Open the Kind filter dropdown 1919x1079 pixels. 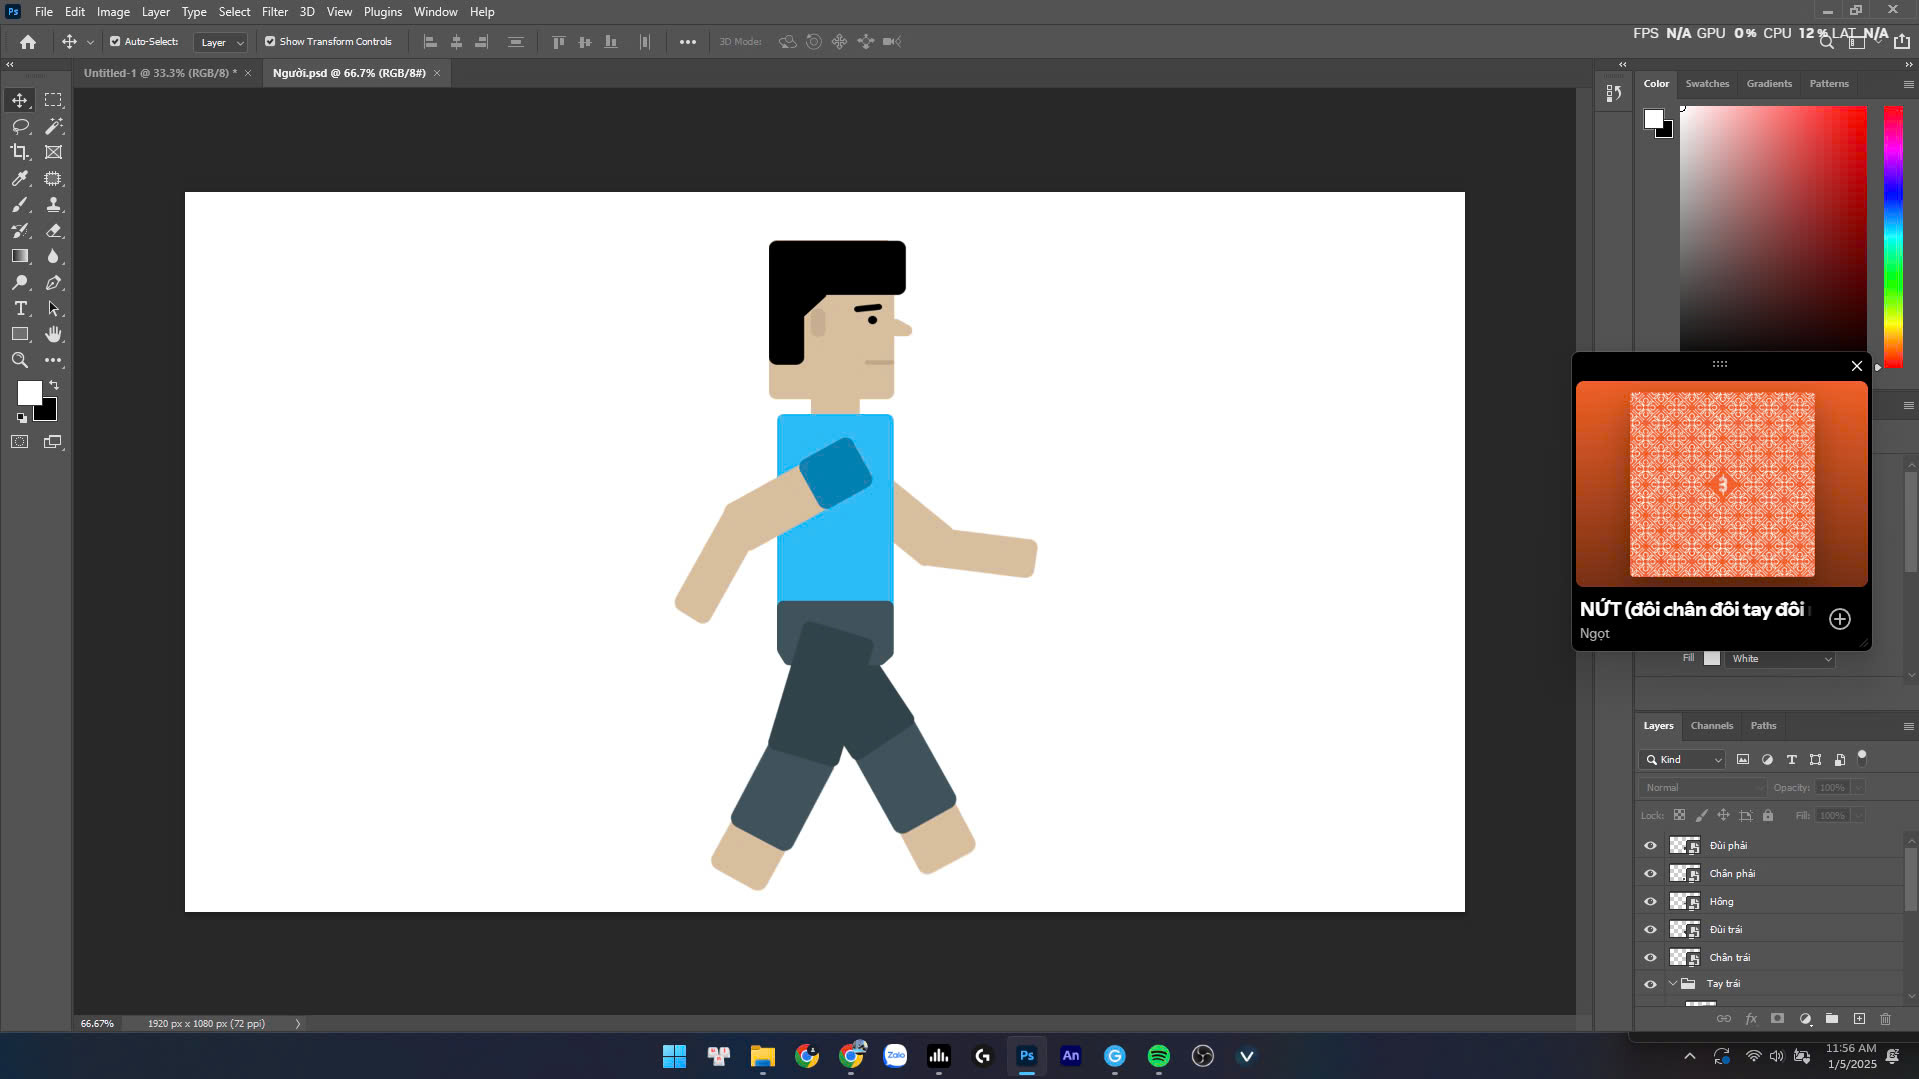[x=1683, y=760]
